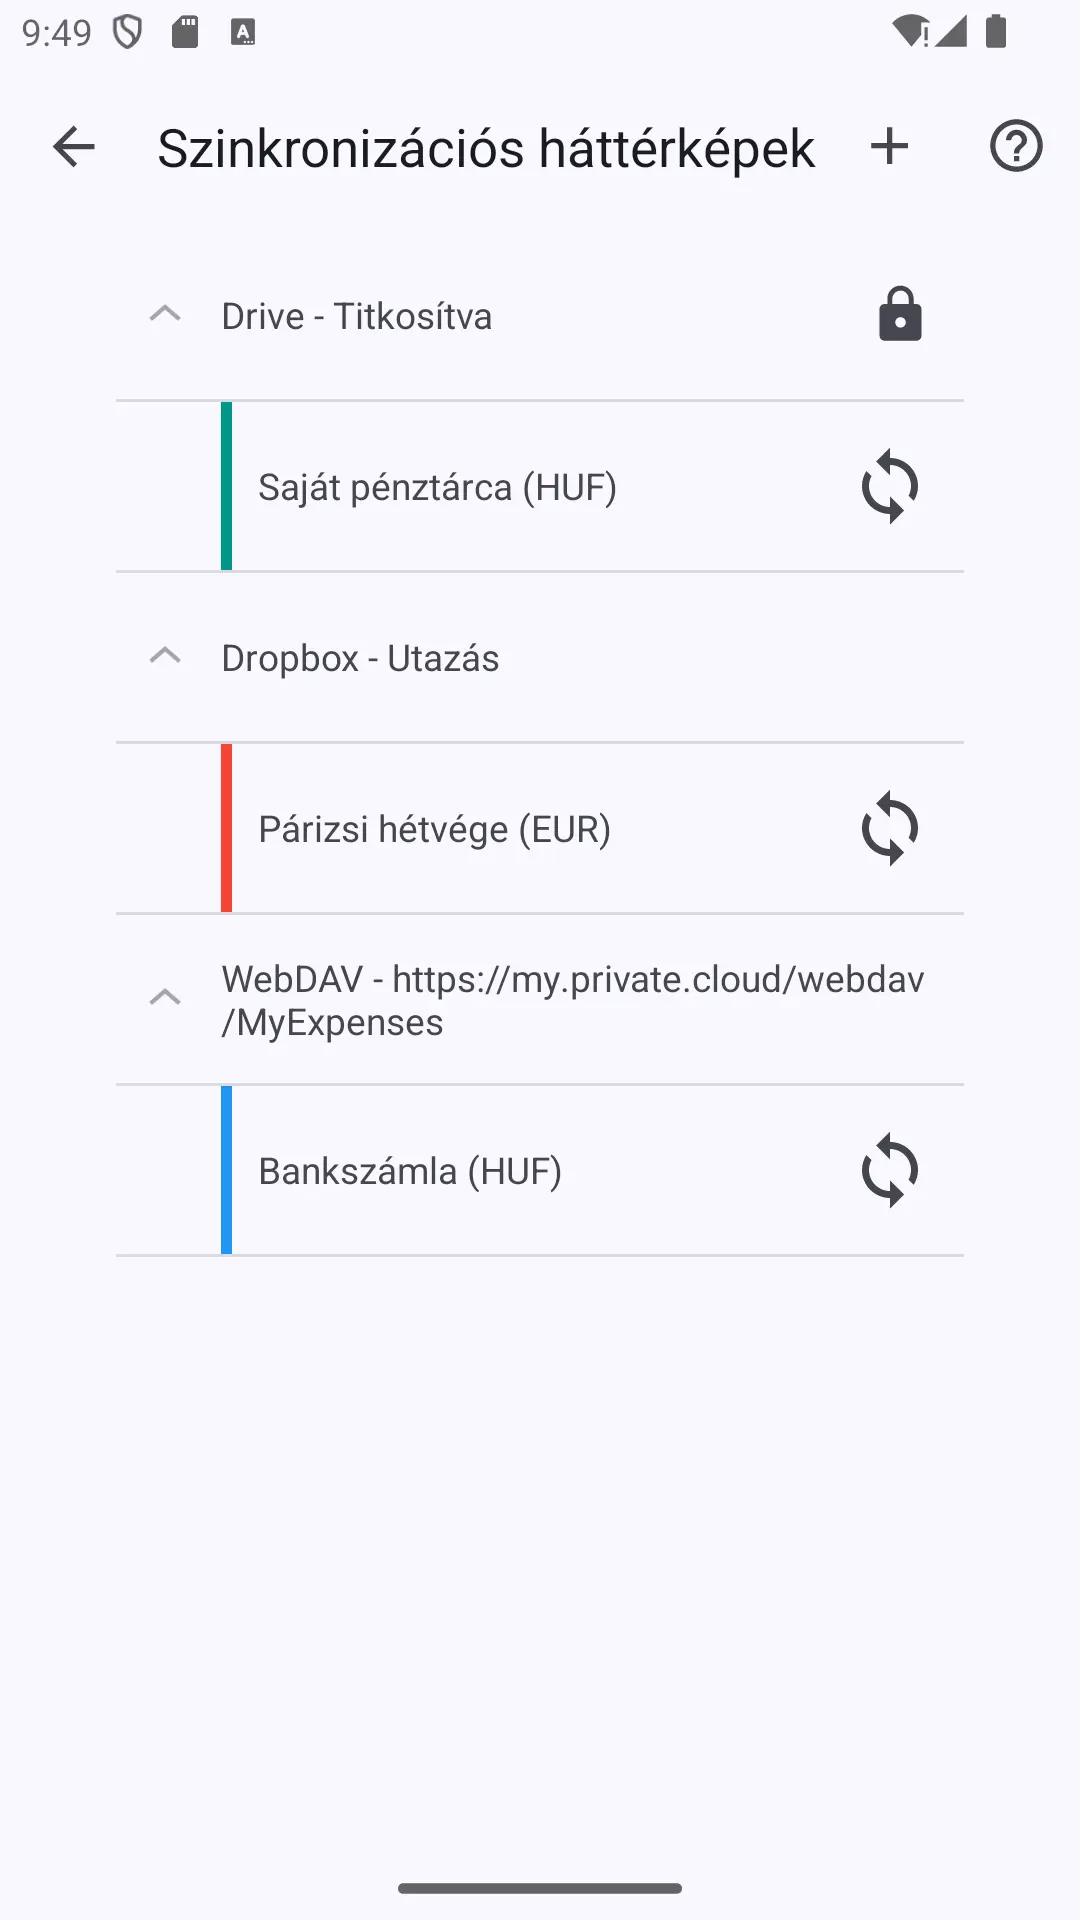Open the help question mark icon
The height and width of the screenshot is (1920, 1080).
(x=1016, y=147)
